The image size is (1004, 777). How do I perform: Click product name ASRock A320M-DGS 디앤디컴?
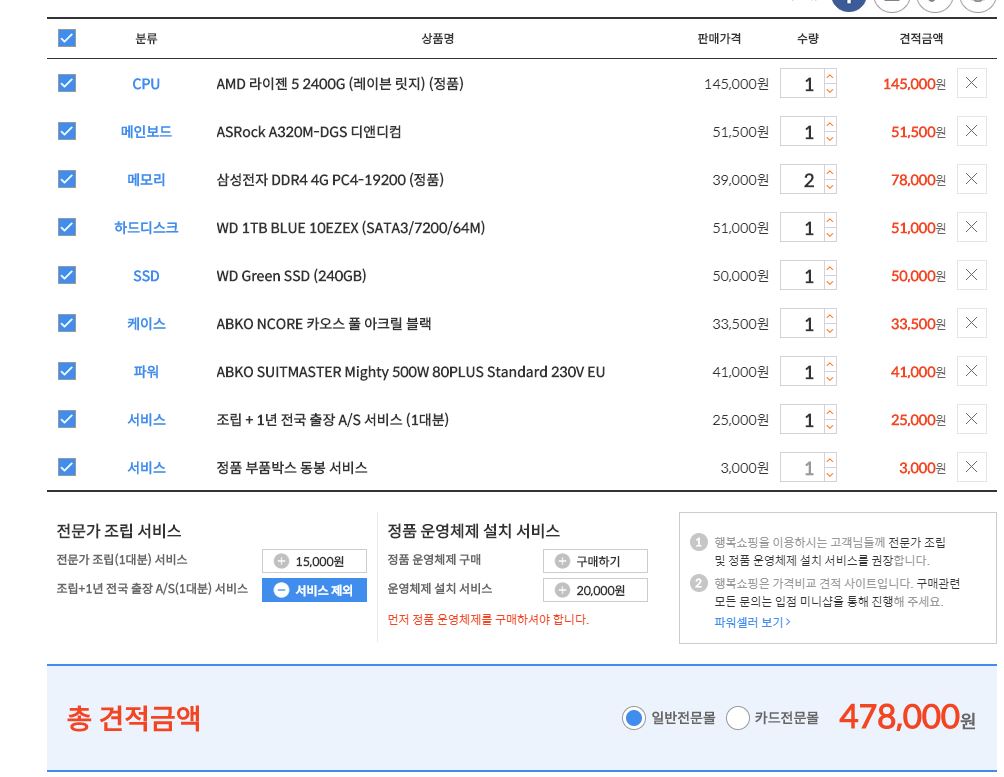[x=309, y=132]
